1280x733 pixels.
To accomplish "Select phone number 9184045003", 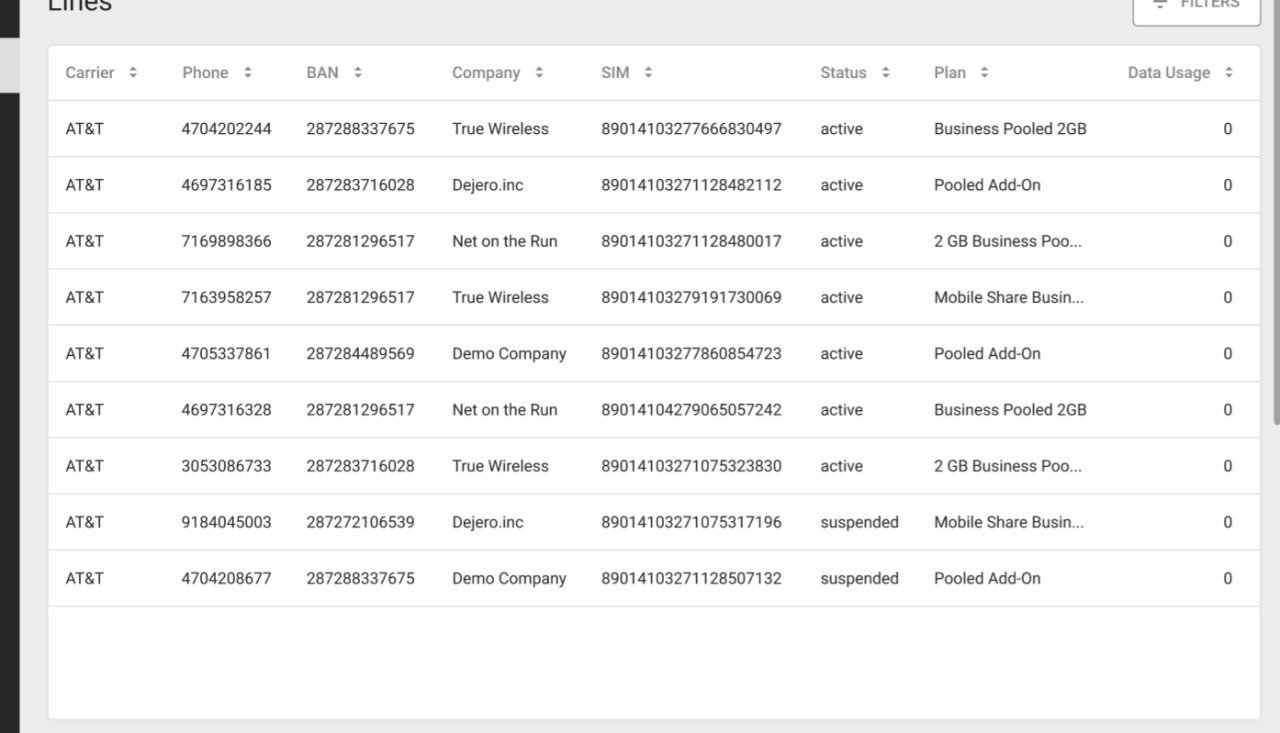I will 227,522.
